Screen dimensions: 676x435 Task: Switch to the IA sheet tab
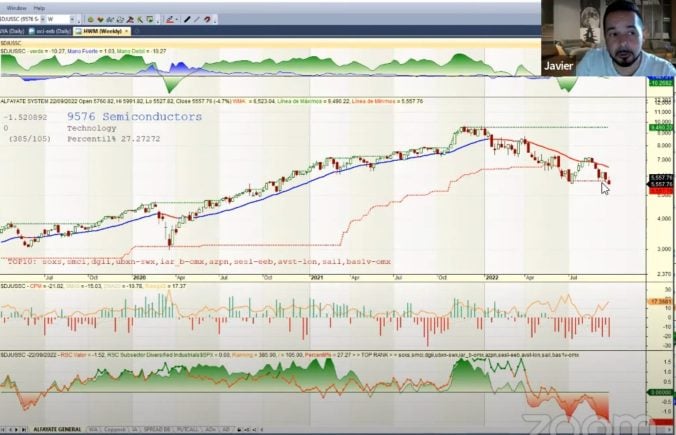pos(135,429)
